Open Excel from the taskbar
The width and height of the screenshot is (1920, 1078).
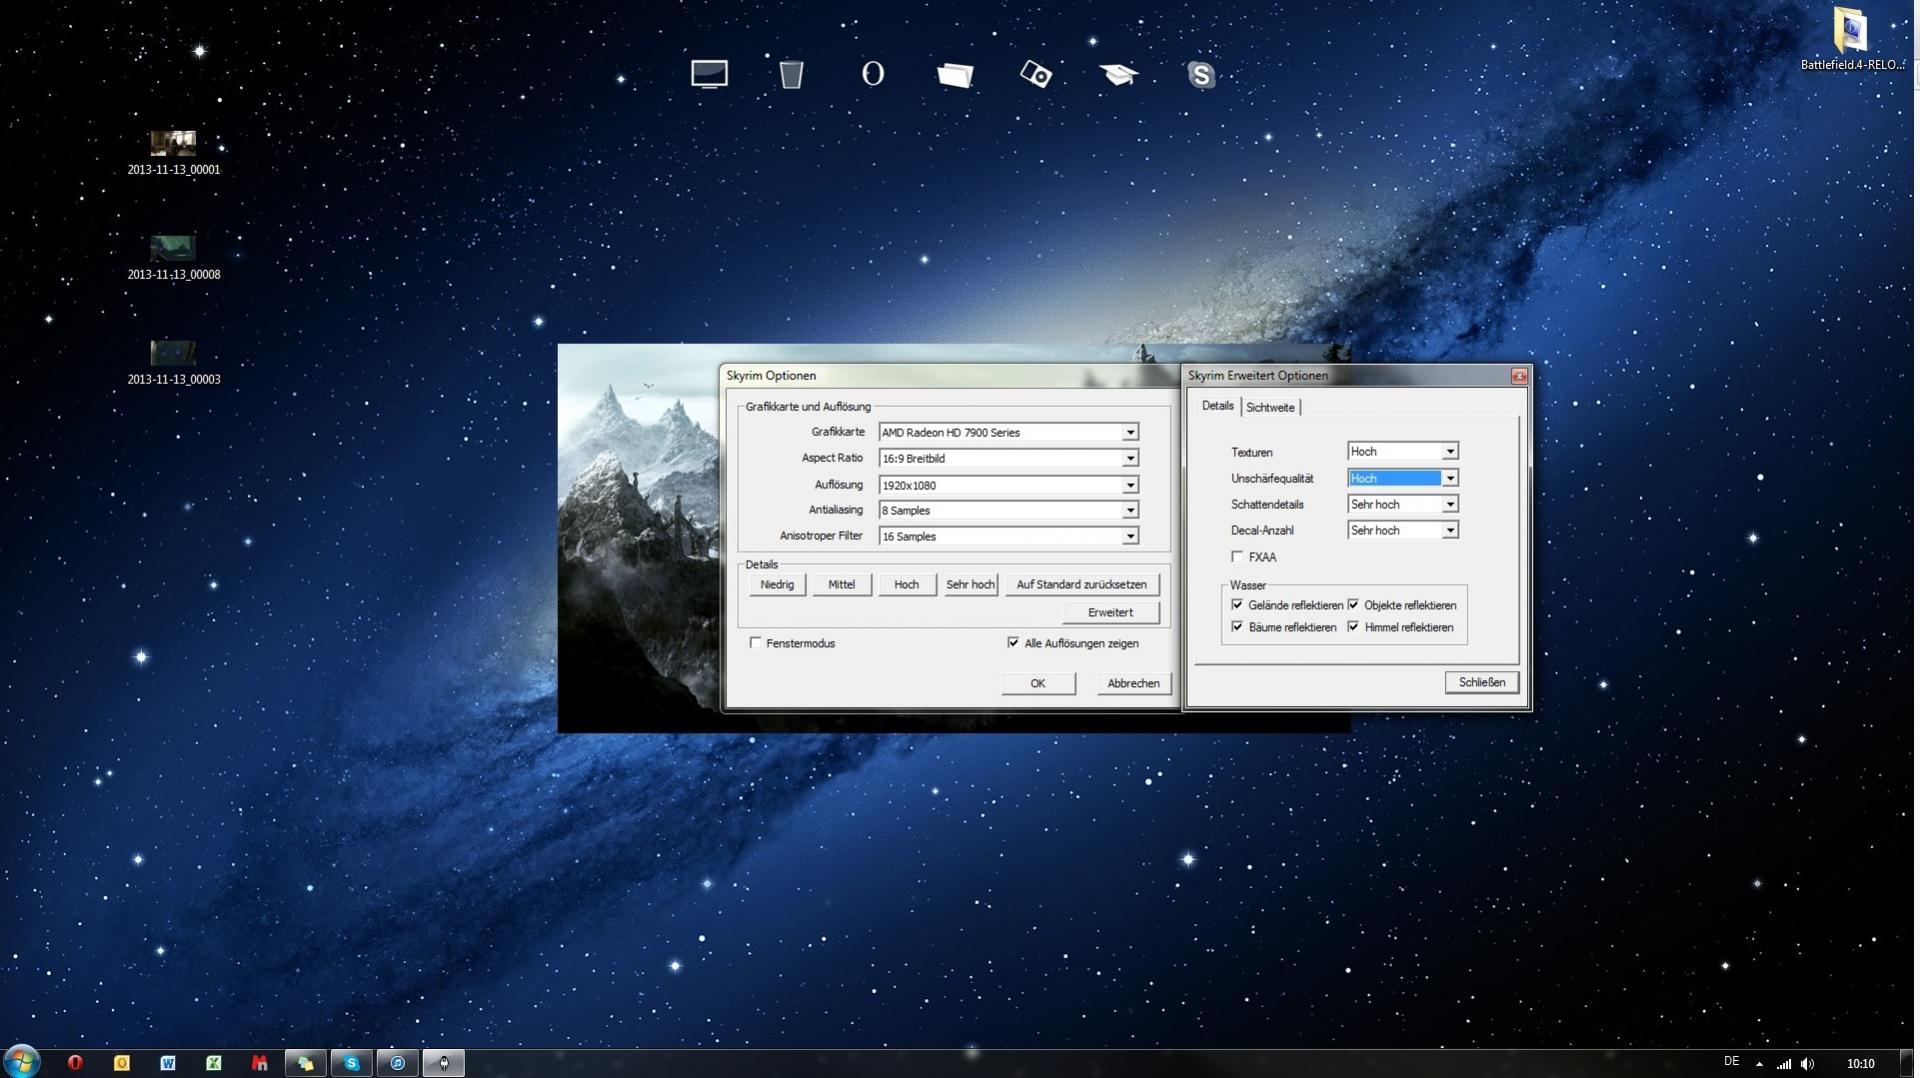click(x=213, y=1063)
